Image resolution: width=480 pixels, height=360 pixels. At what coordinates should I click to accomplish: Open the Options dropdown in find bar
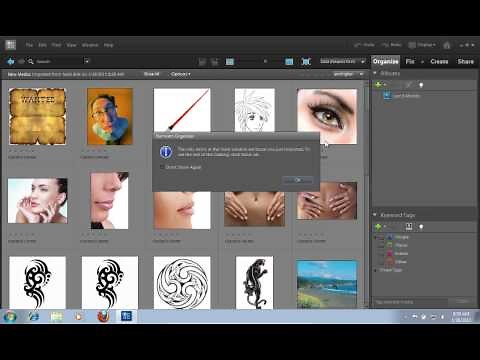point(180,74)
